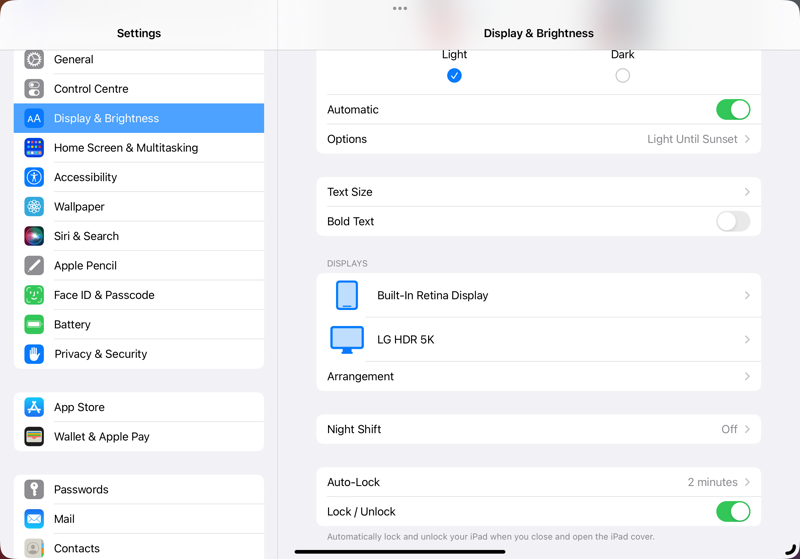Open the Text Size setting
Viewport: 800px width, 559px height.
(x=538, y=192)
